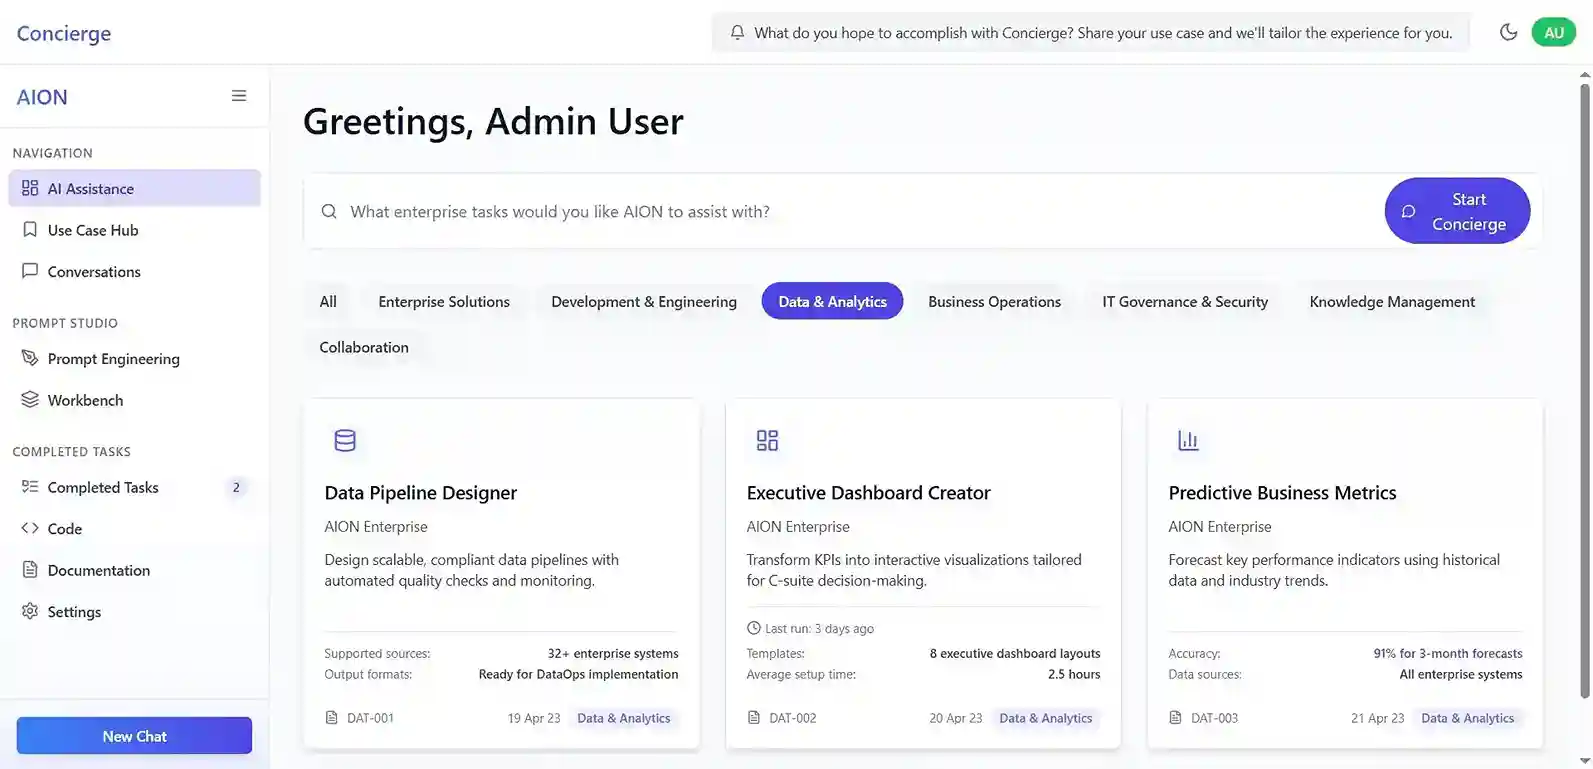Open the Workbench page
This screenshot has width=1593, height=769.
coord(134,400)
